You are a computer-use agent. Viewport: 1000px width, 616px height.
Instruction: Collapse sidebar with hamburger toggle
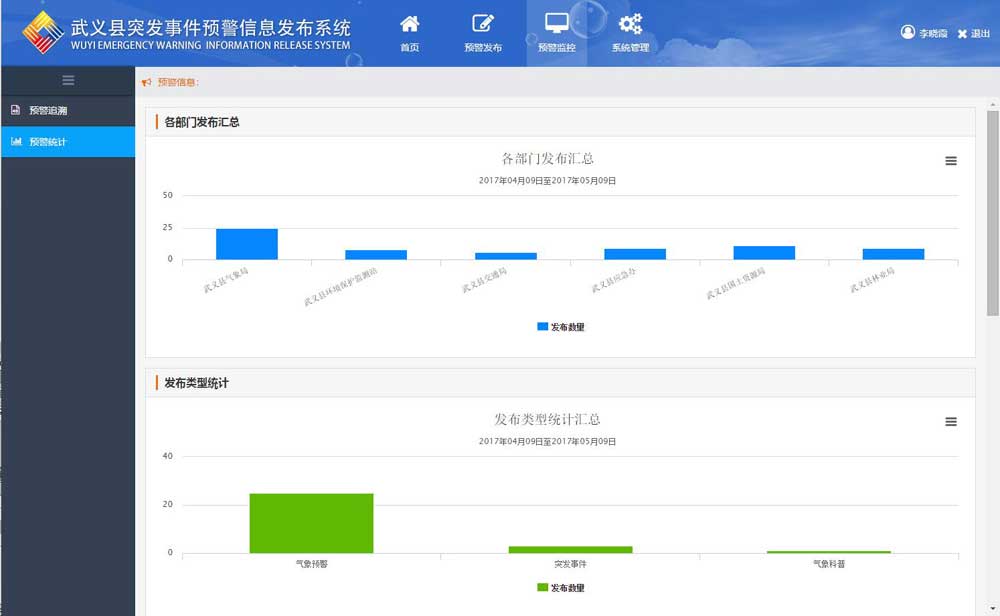point(68,80)
